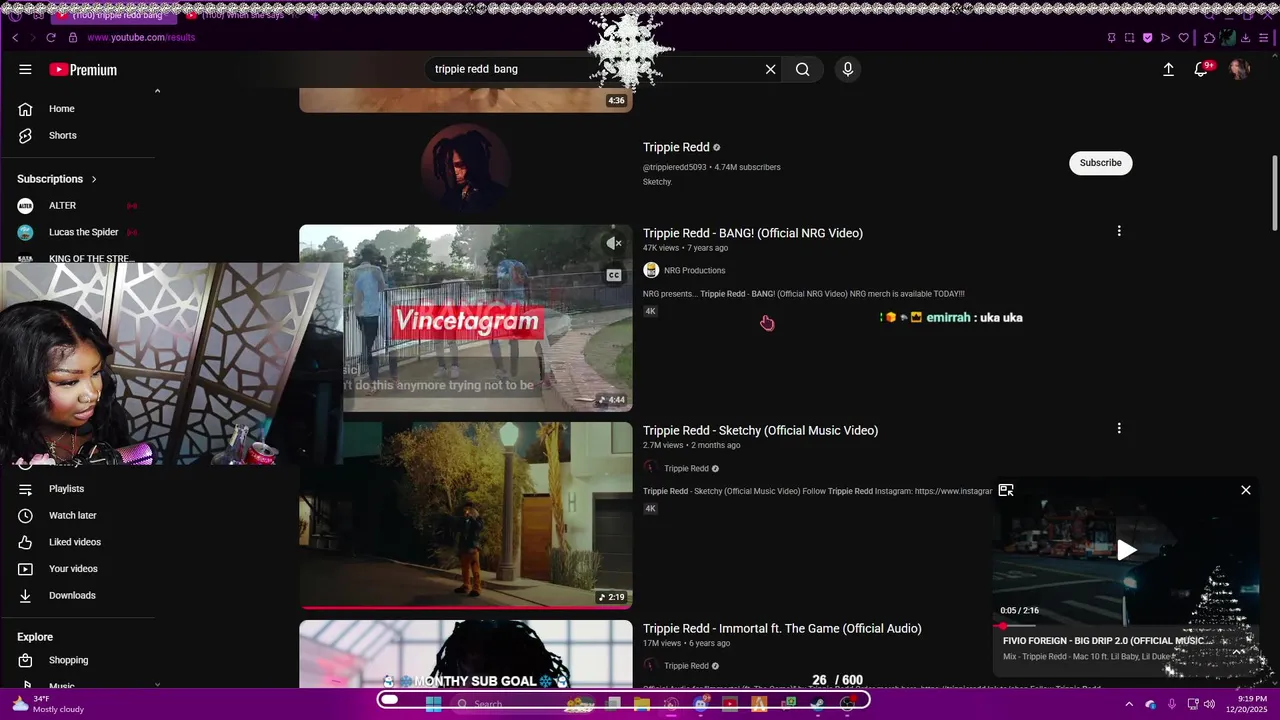Expand miniplayer to watch page
Screen dimensions: 1280x720
tap(1006, 490)
